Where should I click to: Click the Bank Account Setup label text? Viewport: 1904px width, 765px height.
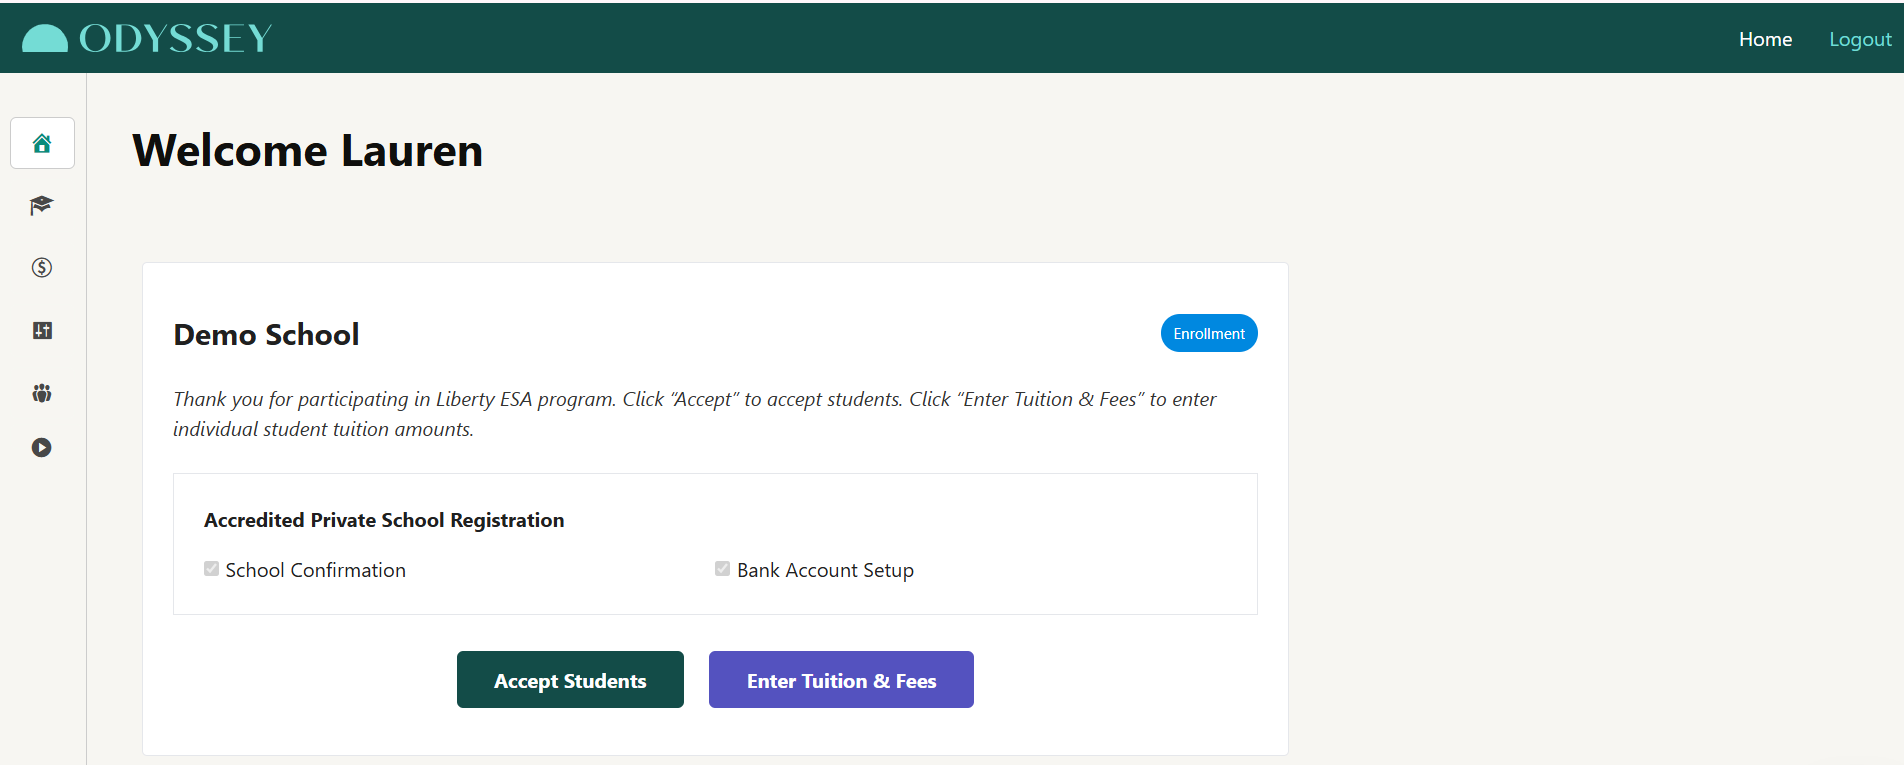click(825, 570)
